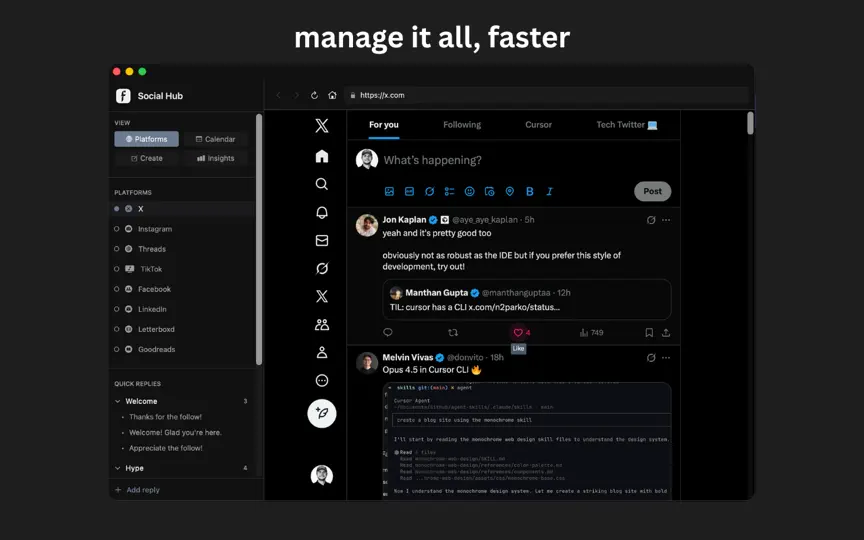Open the Explore search icon
Screen dimensions: 864x540
(x=322, y=184)
